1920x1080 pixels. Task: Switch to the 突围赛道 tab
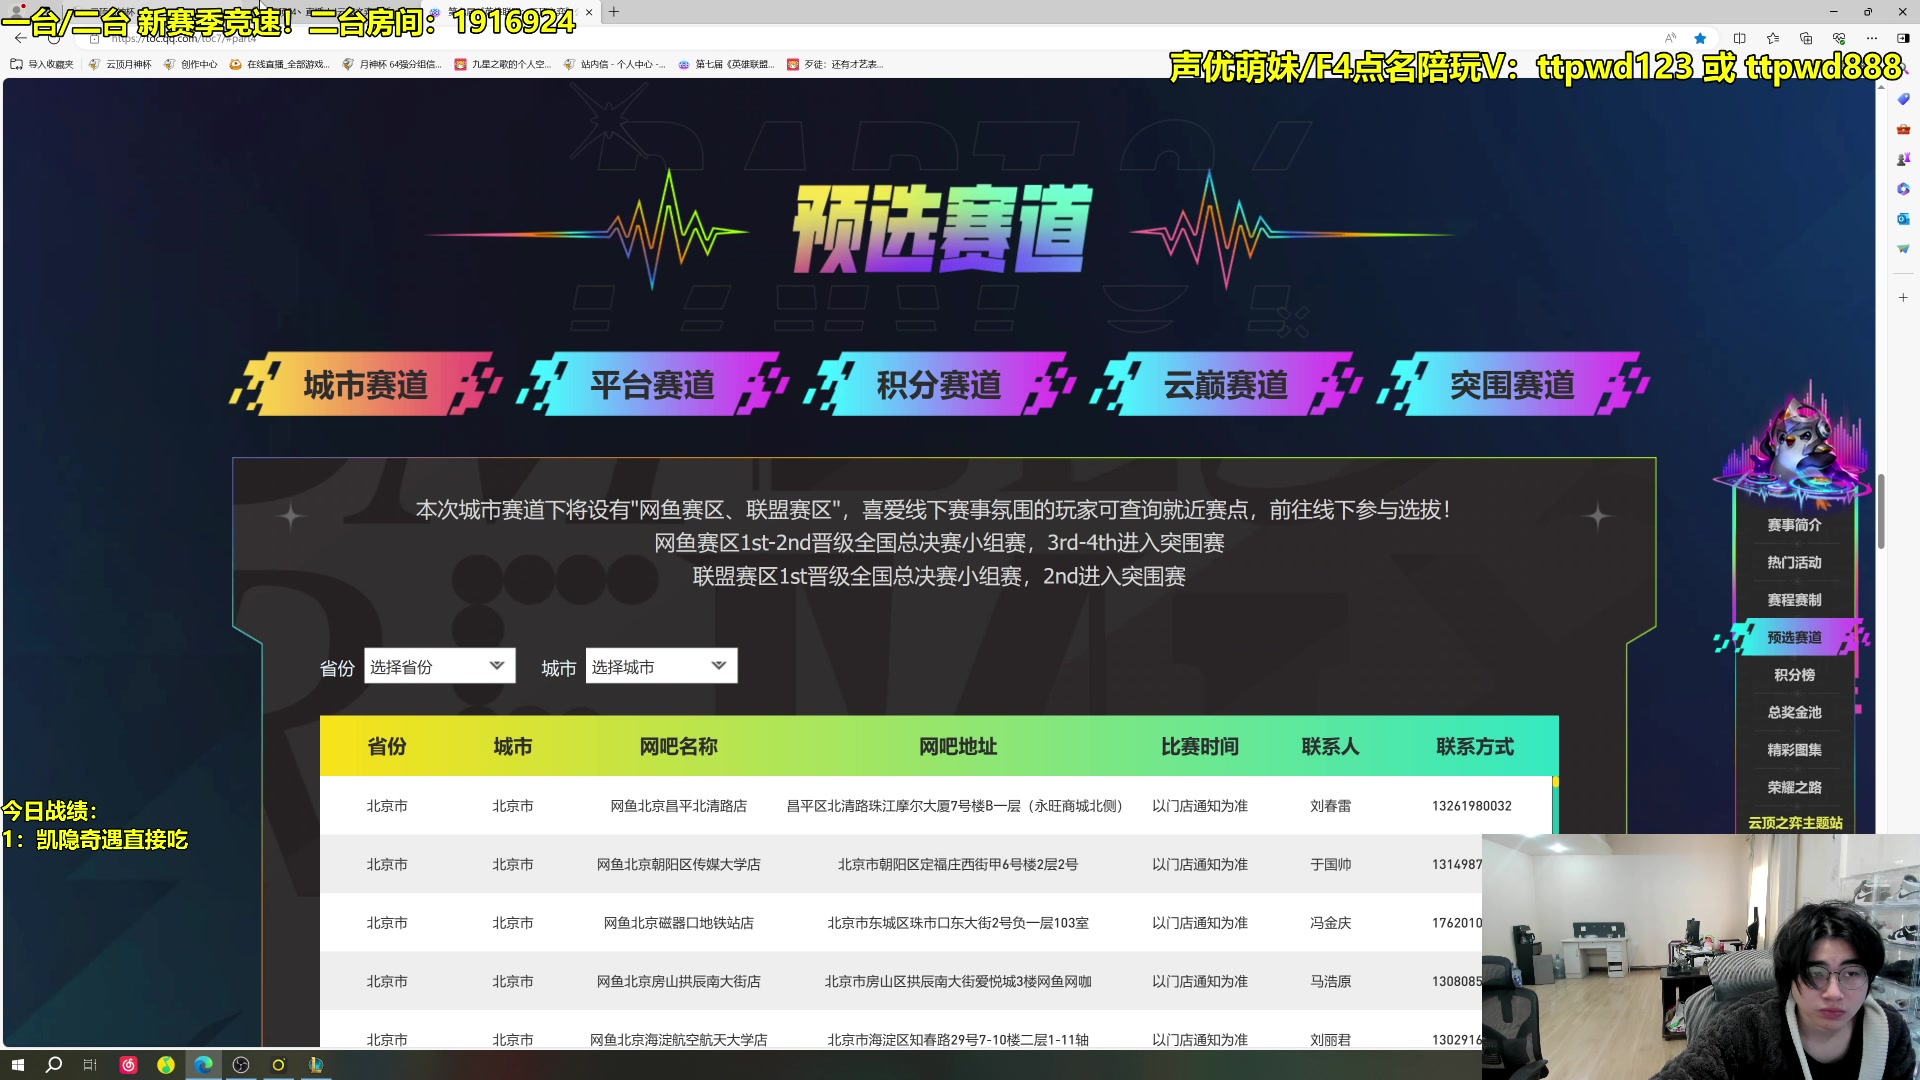(1512, 383)
